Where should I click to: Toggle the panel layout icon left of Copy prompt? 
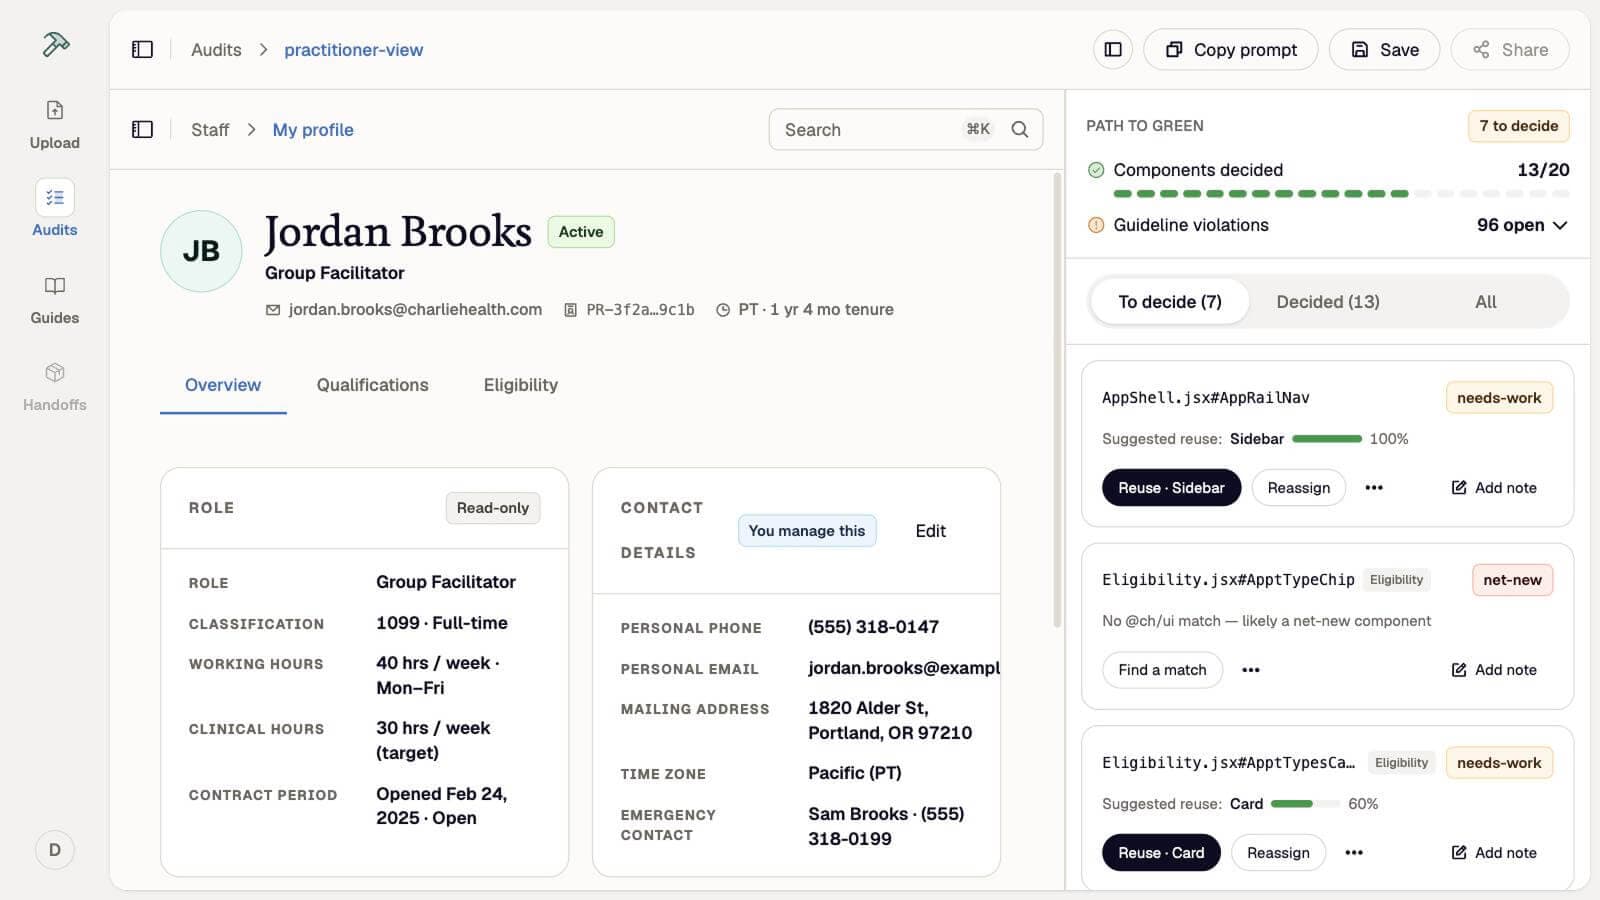point(1113,50)
